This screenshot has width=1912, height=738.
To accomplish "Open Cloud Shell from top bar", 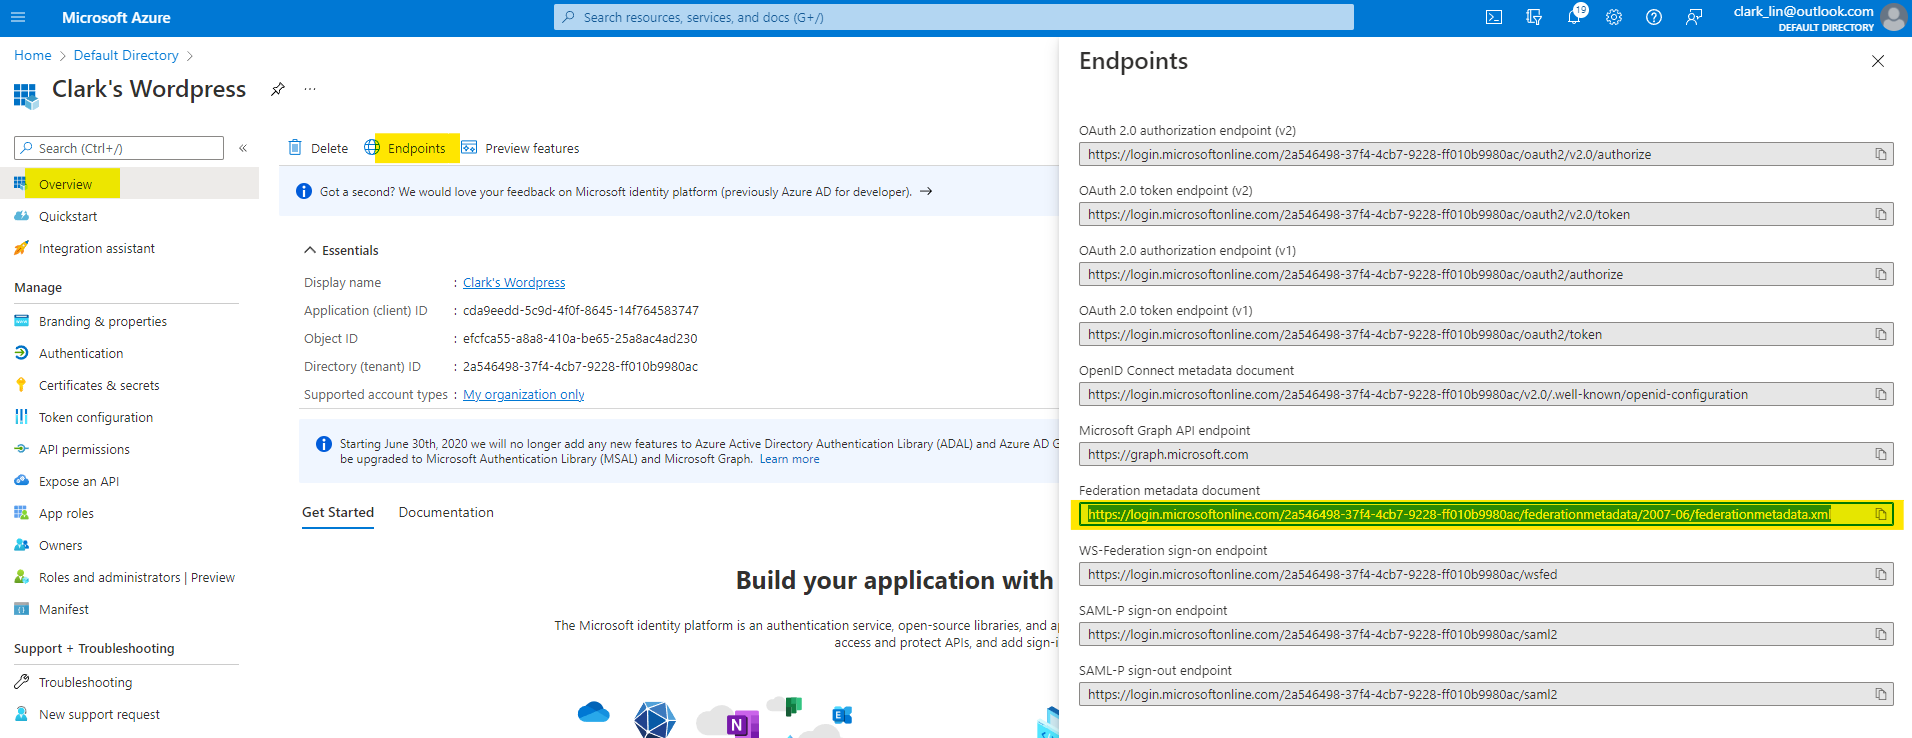I will click(1494, 17).
